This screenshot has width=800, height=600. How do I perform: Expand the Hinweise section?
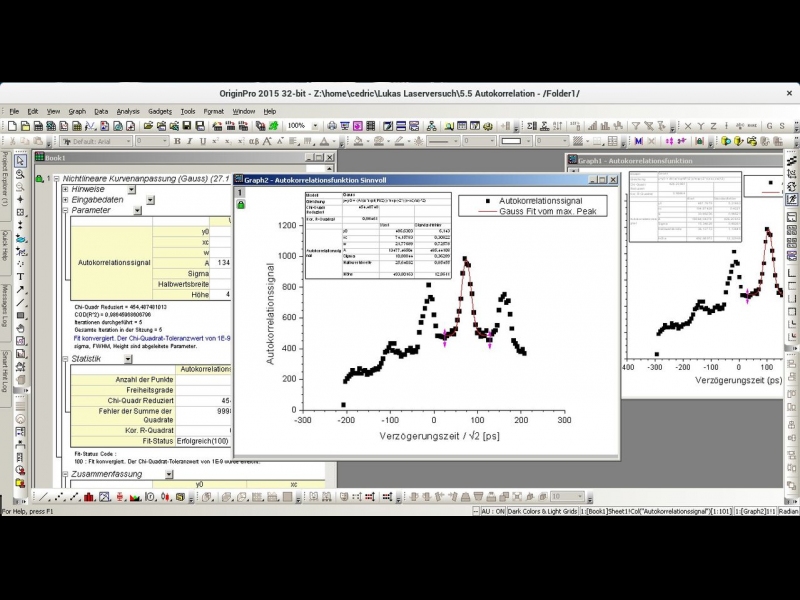[x=65, y=189]
